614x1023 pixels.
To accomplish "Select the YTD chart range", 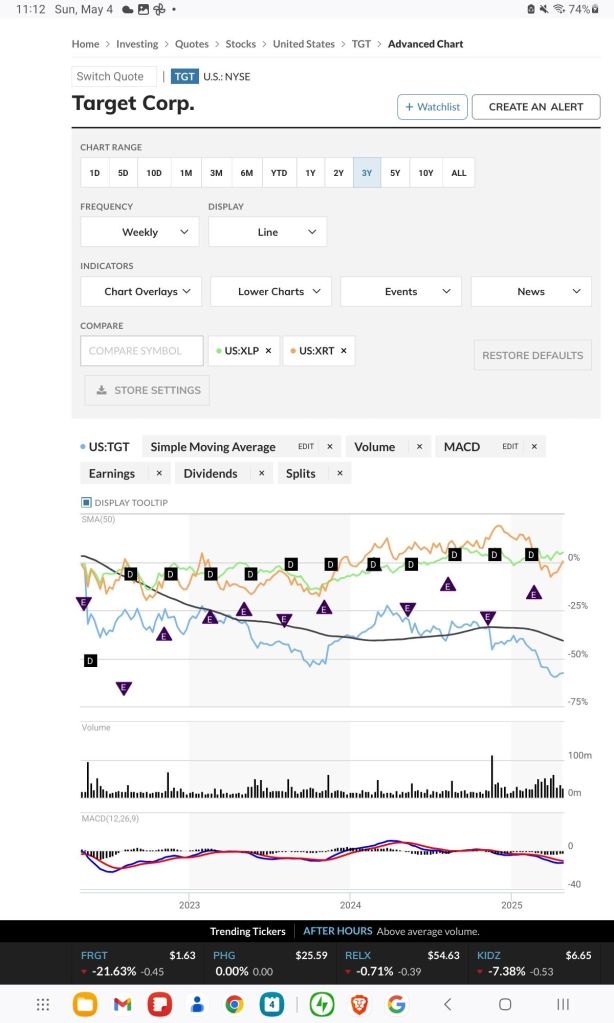I will click(278, 172).
